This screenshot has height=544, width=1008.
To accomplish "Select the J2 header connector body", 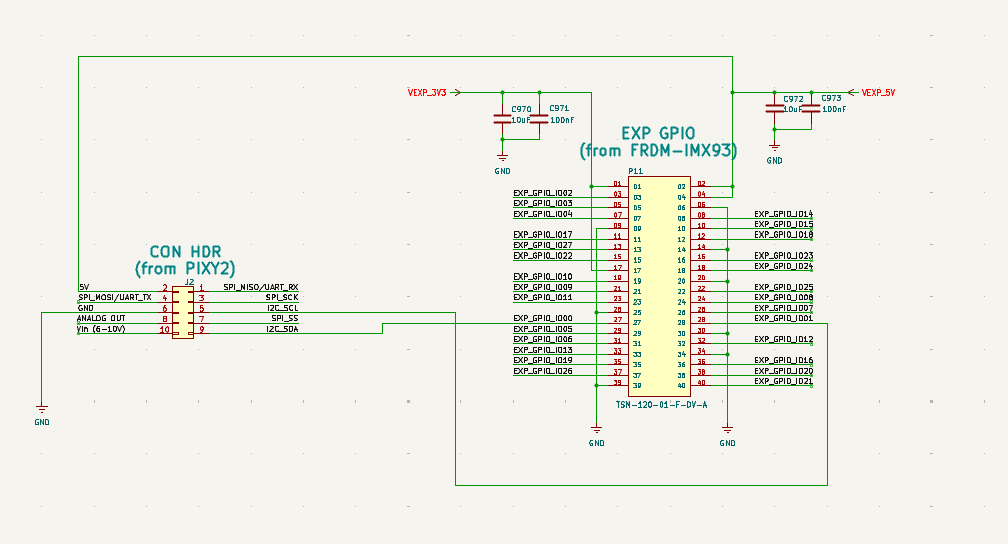I will (x=182, y=309).
